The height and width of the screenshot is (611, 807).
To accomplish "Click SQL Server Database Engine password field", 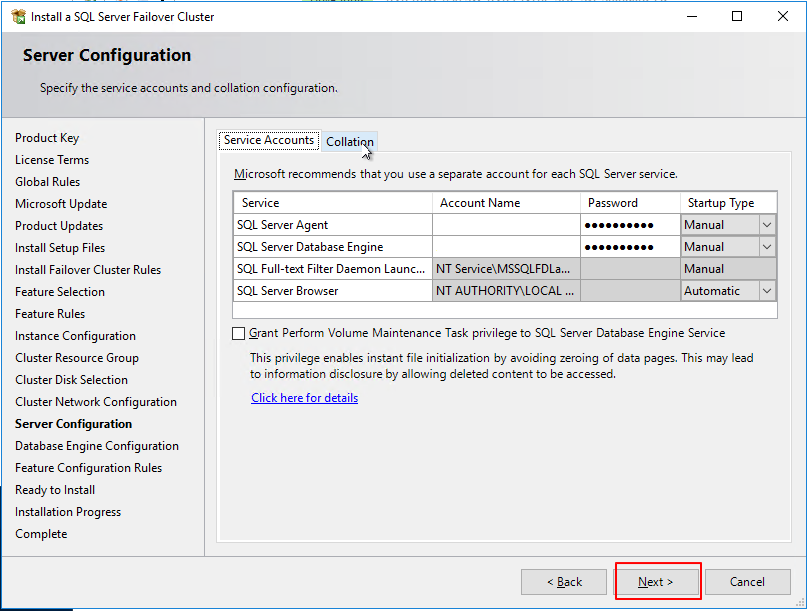I will pyautogui.click(x=630, y=247).
